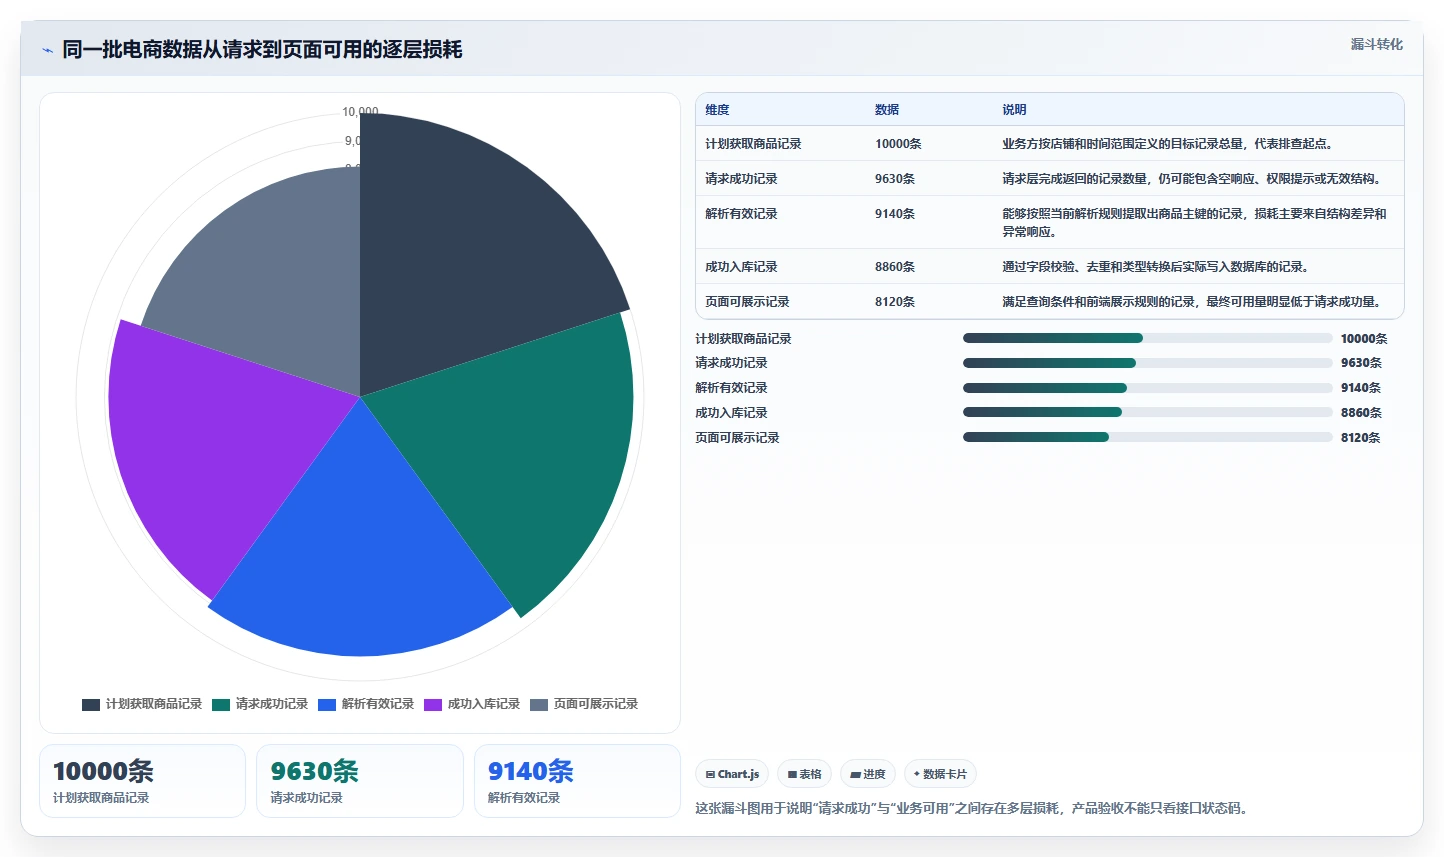Select the Chart.js chip
This screenshot has width=1444, height=857.
(732, 774)
